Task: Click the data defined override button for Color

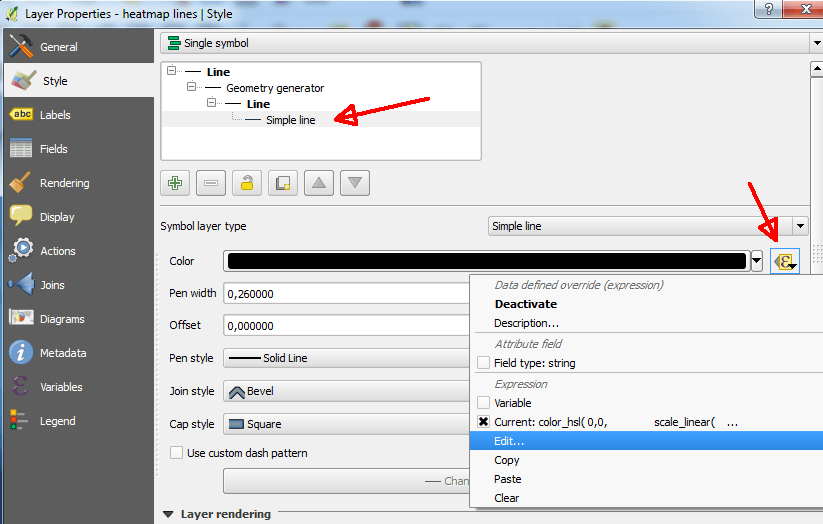Action: (785, 261)
